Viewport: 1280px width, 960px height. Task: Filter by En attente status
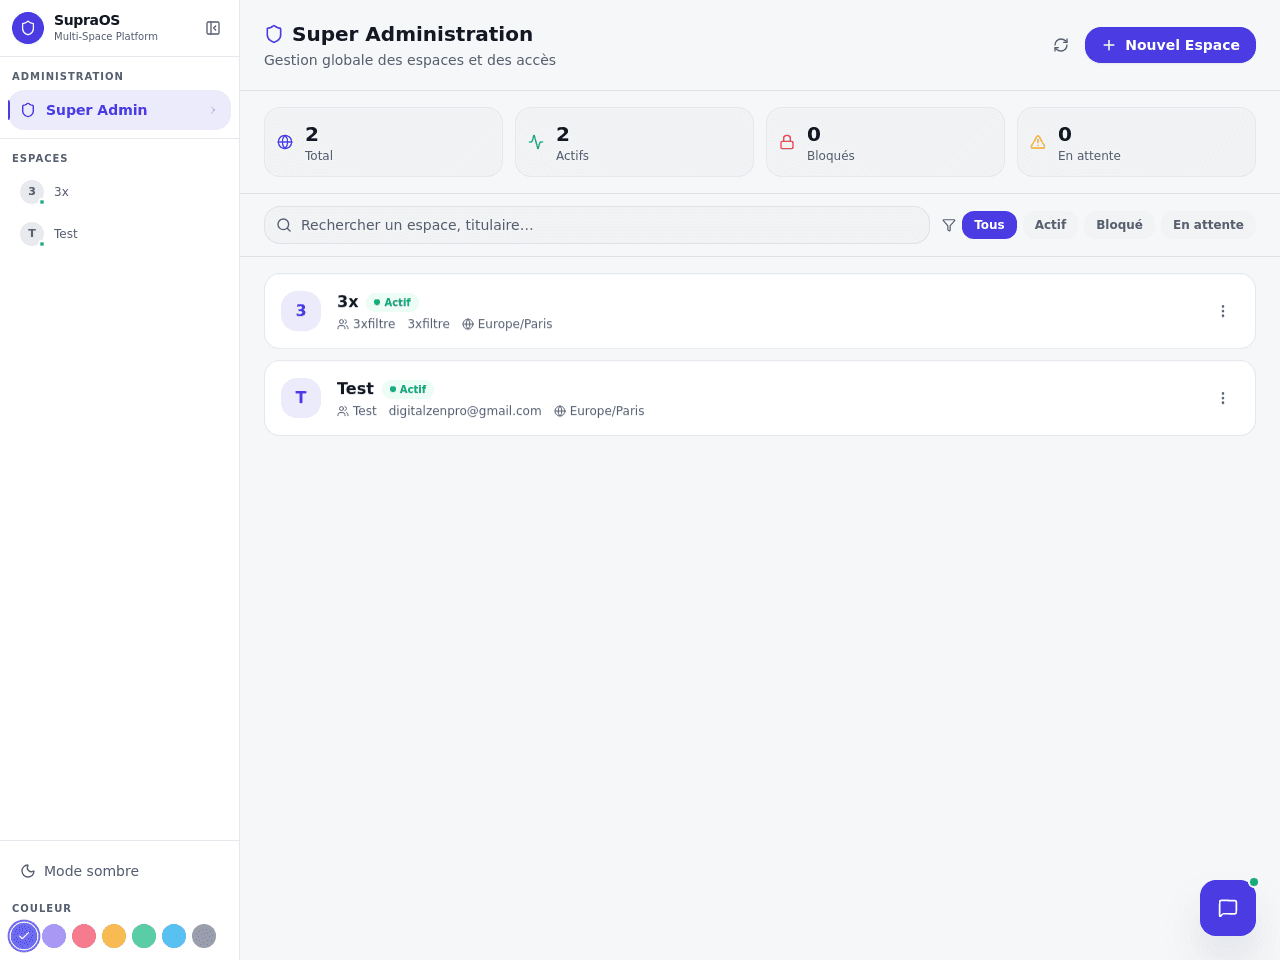coord(1208,225)
